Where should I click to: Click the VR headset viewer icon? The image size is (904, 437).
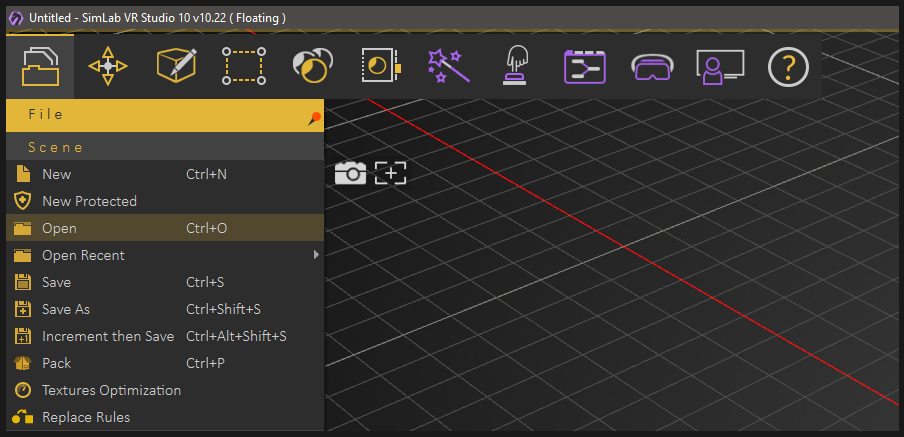(652, 67)
